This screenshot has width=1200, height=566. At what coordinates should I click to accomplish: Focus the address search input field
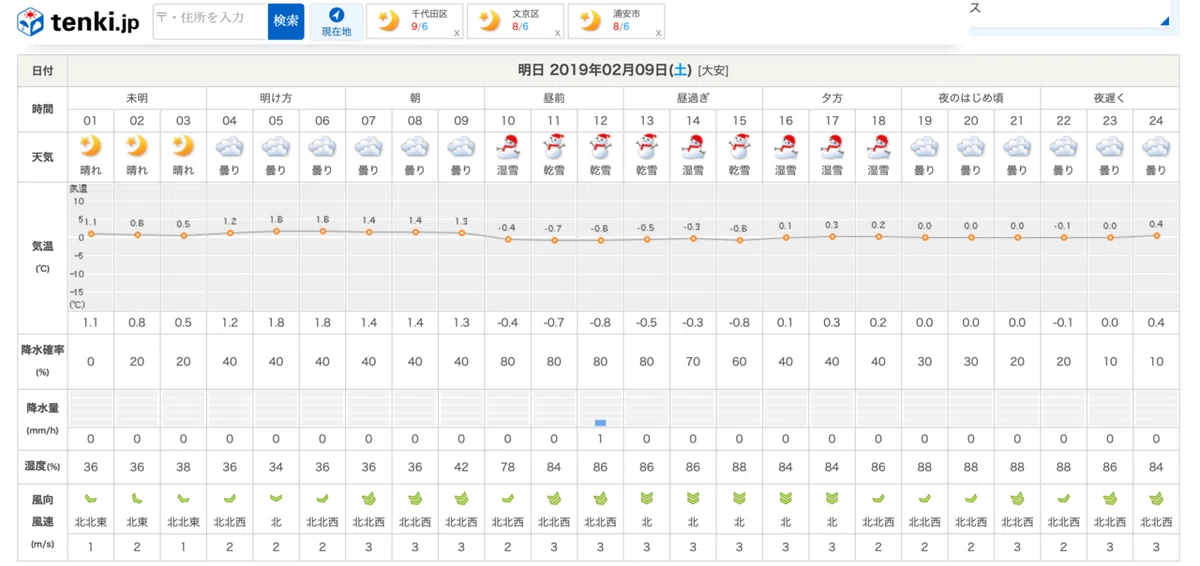pos(210,21)
